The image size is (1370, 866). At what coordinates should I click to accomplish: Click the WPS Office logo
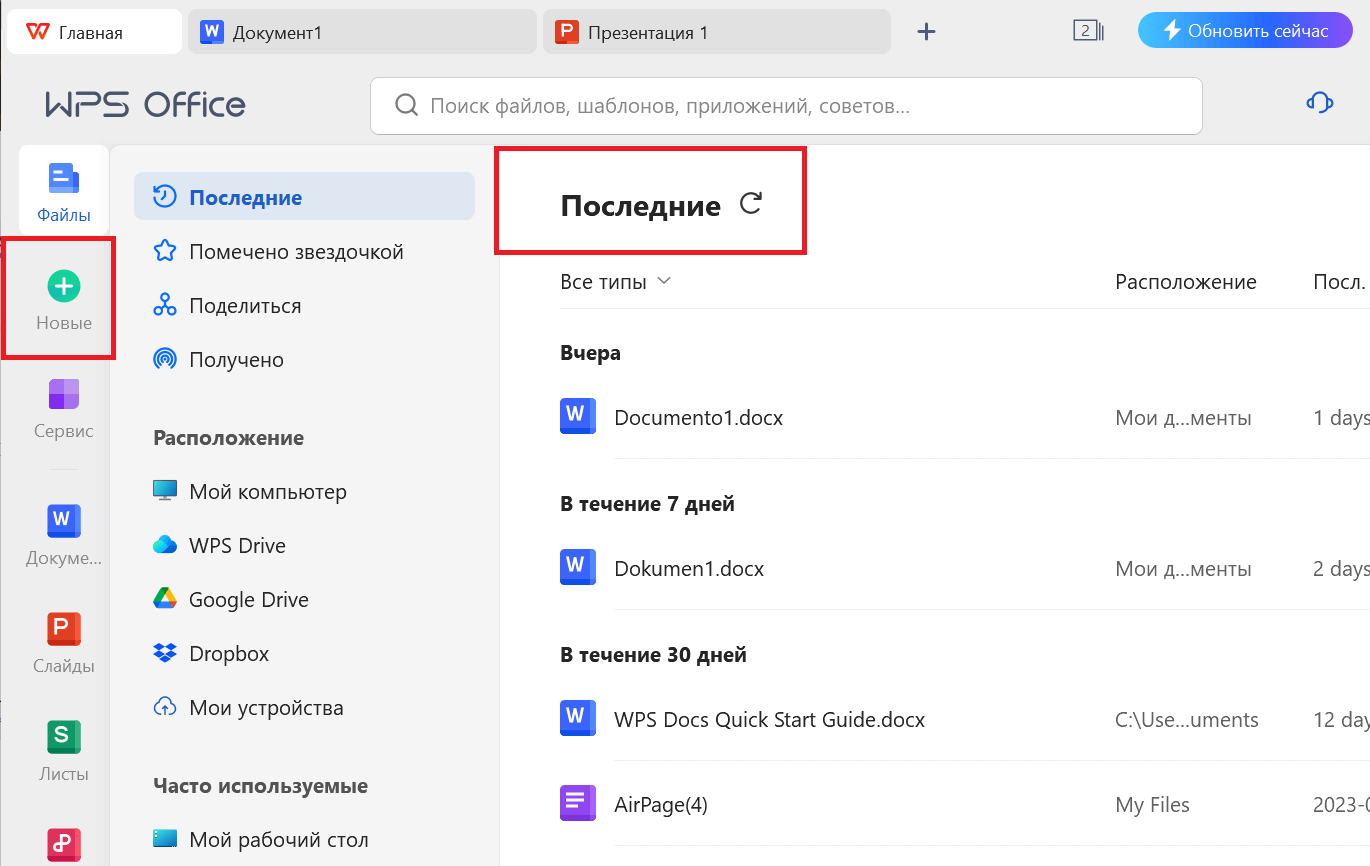click(x=144, y=104)
